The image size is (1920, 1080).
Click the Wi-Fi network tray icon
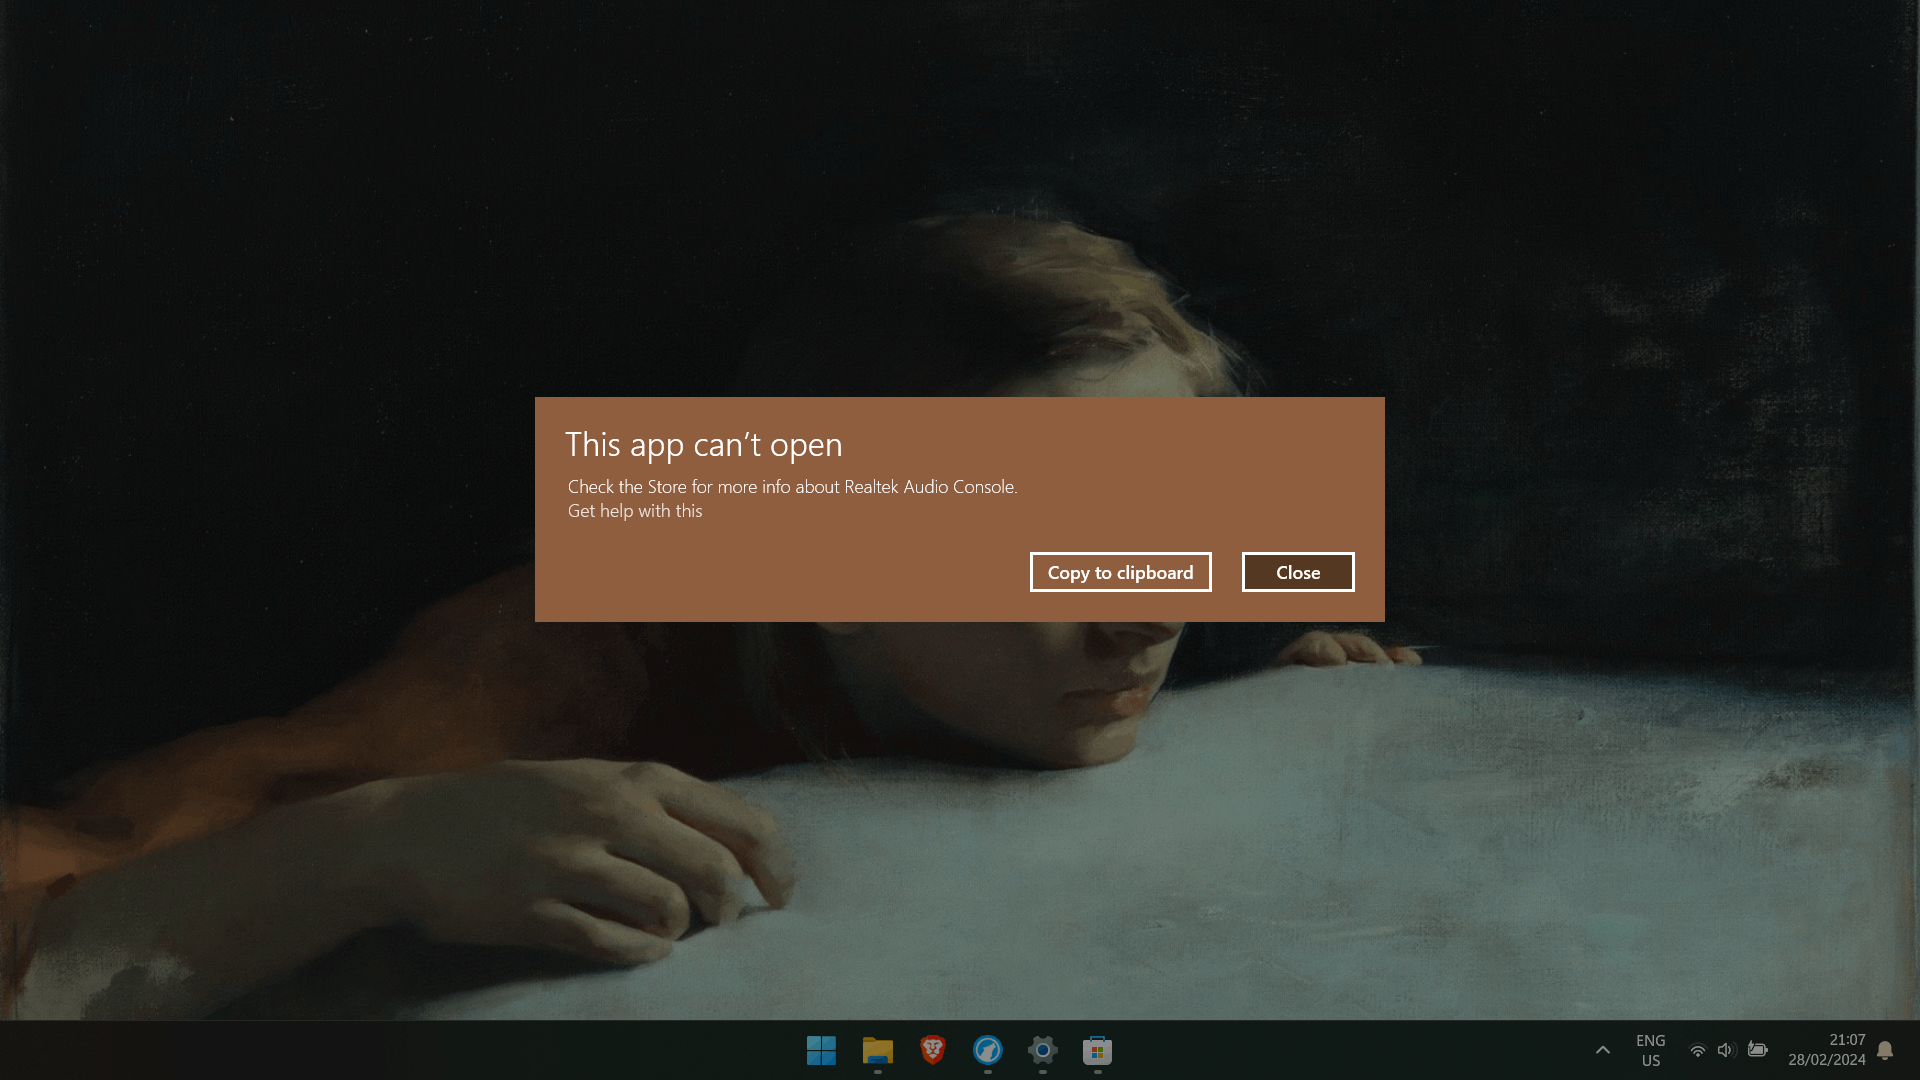pos(1697,1050)
